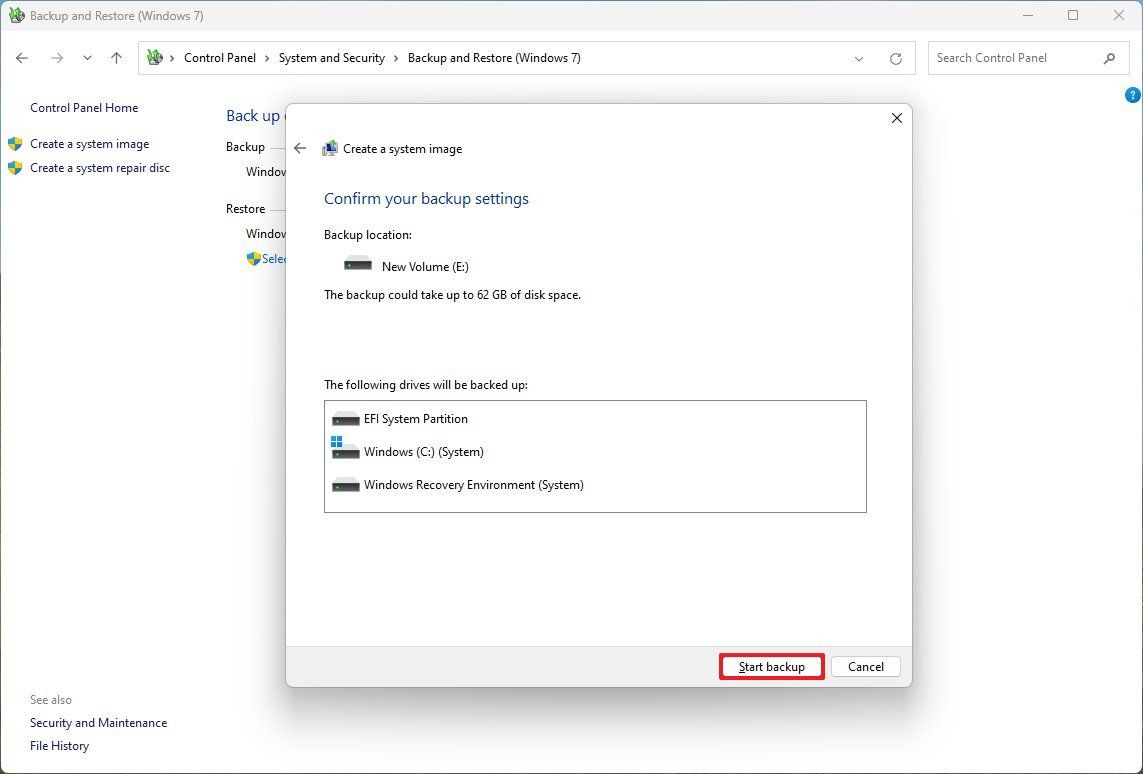Image resolution: width=1143 pixels, height=774 pixels.
Task: Click the search magnifier icon
Action: point(1110,58)
